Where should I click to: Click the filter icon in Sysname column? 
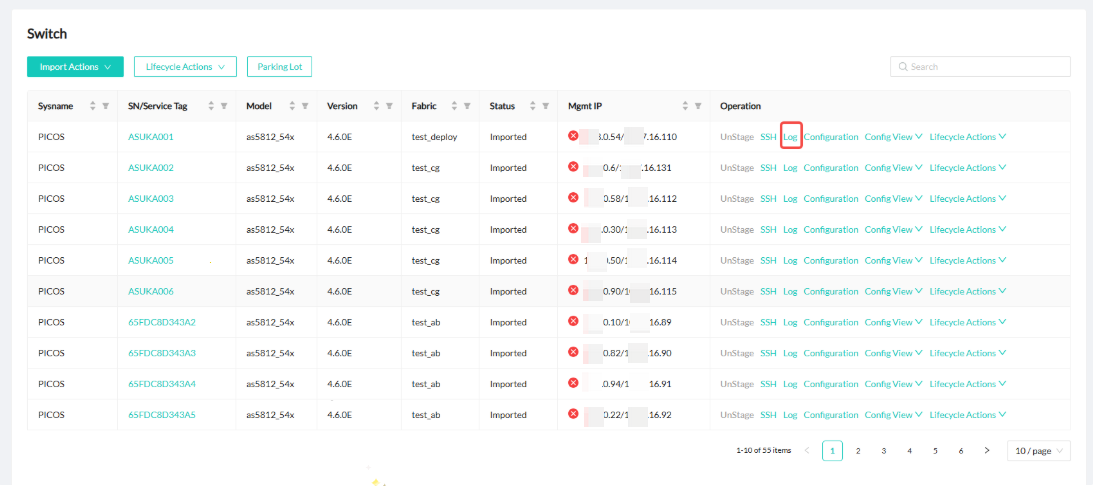click(x=105, y=106)
